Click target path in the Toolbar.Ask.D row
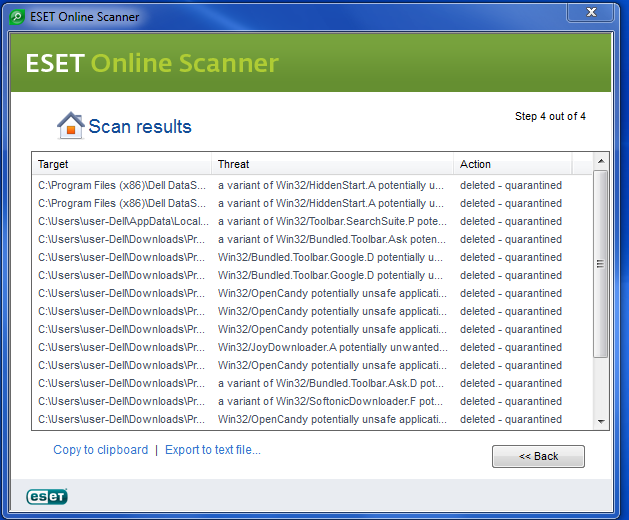629x520 pixels. click(121, 383)
